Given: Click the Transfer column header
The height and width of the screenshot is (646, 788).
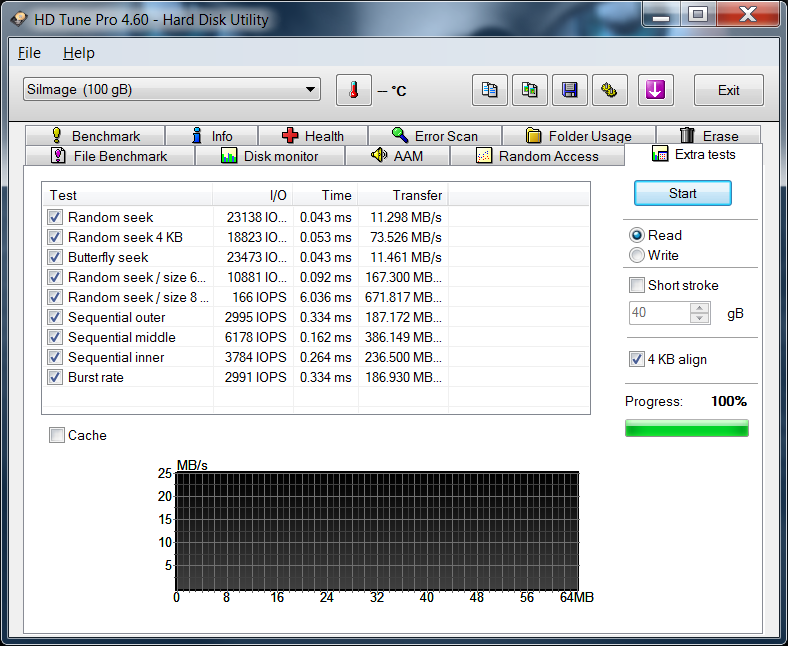Looking at the screenshot, I should [x=402, y=195].
